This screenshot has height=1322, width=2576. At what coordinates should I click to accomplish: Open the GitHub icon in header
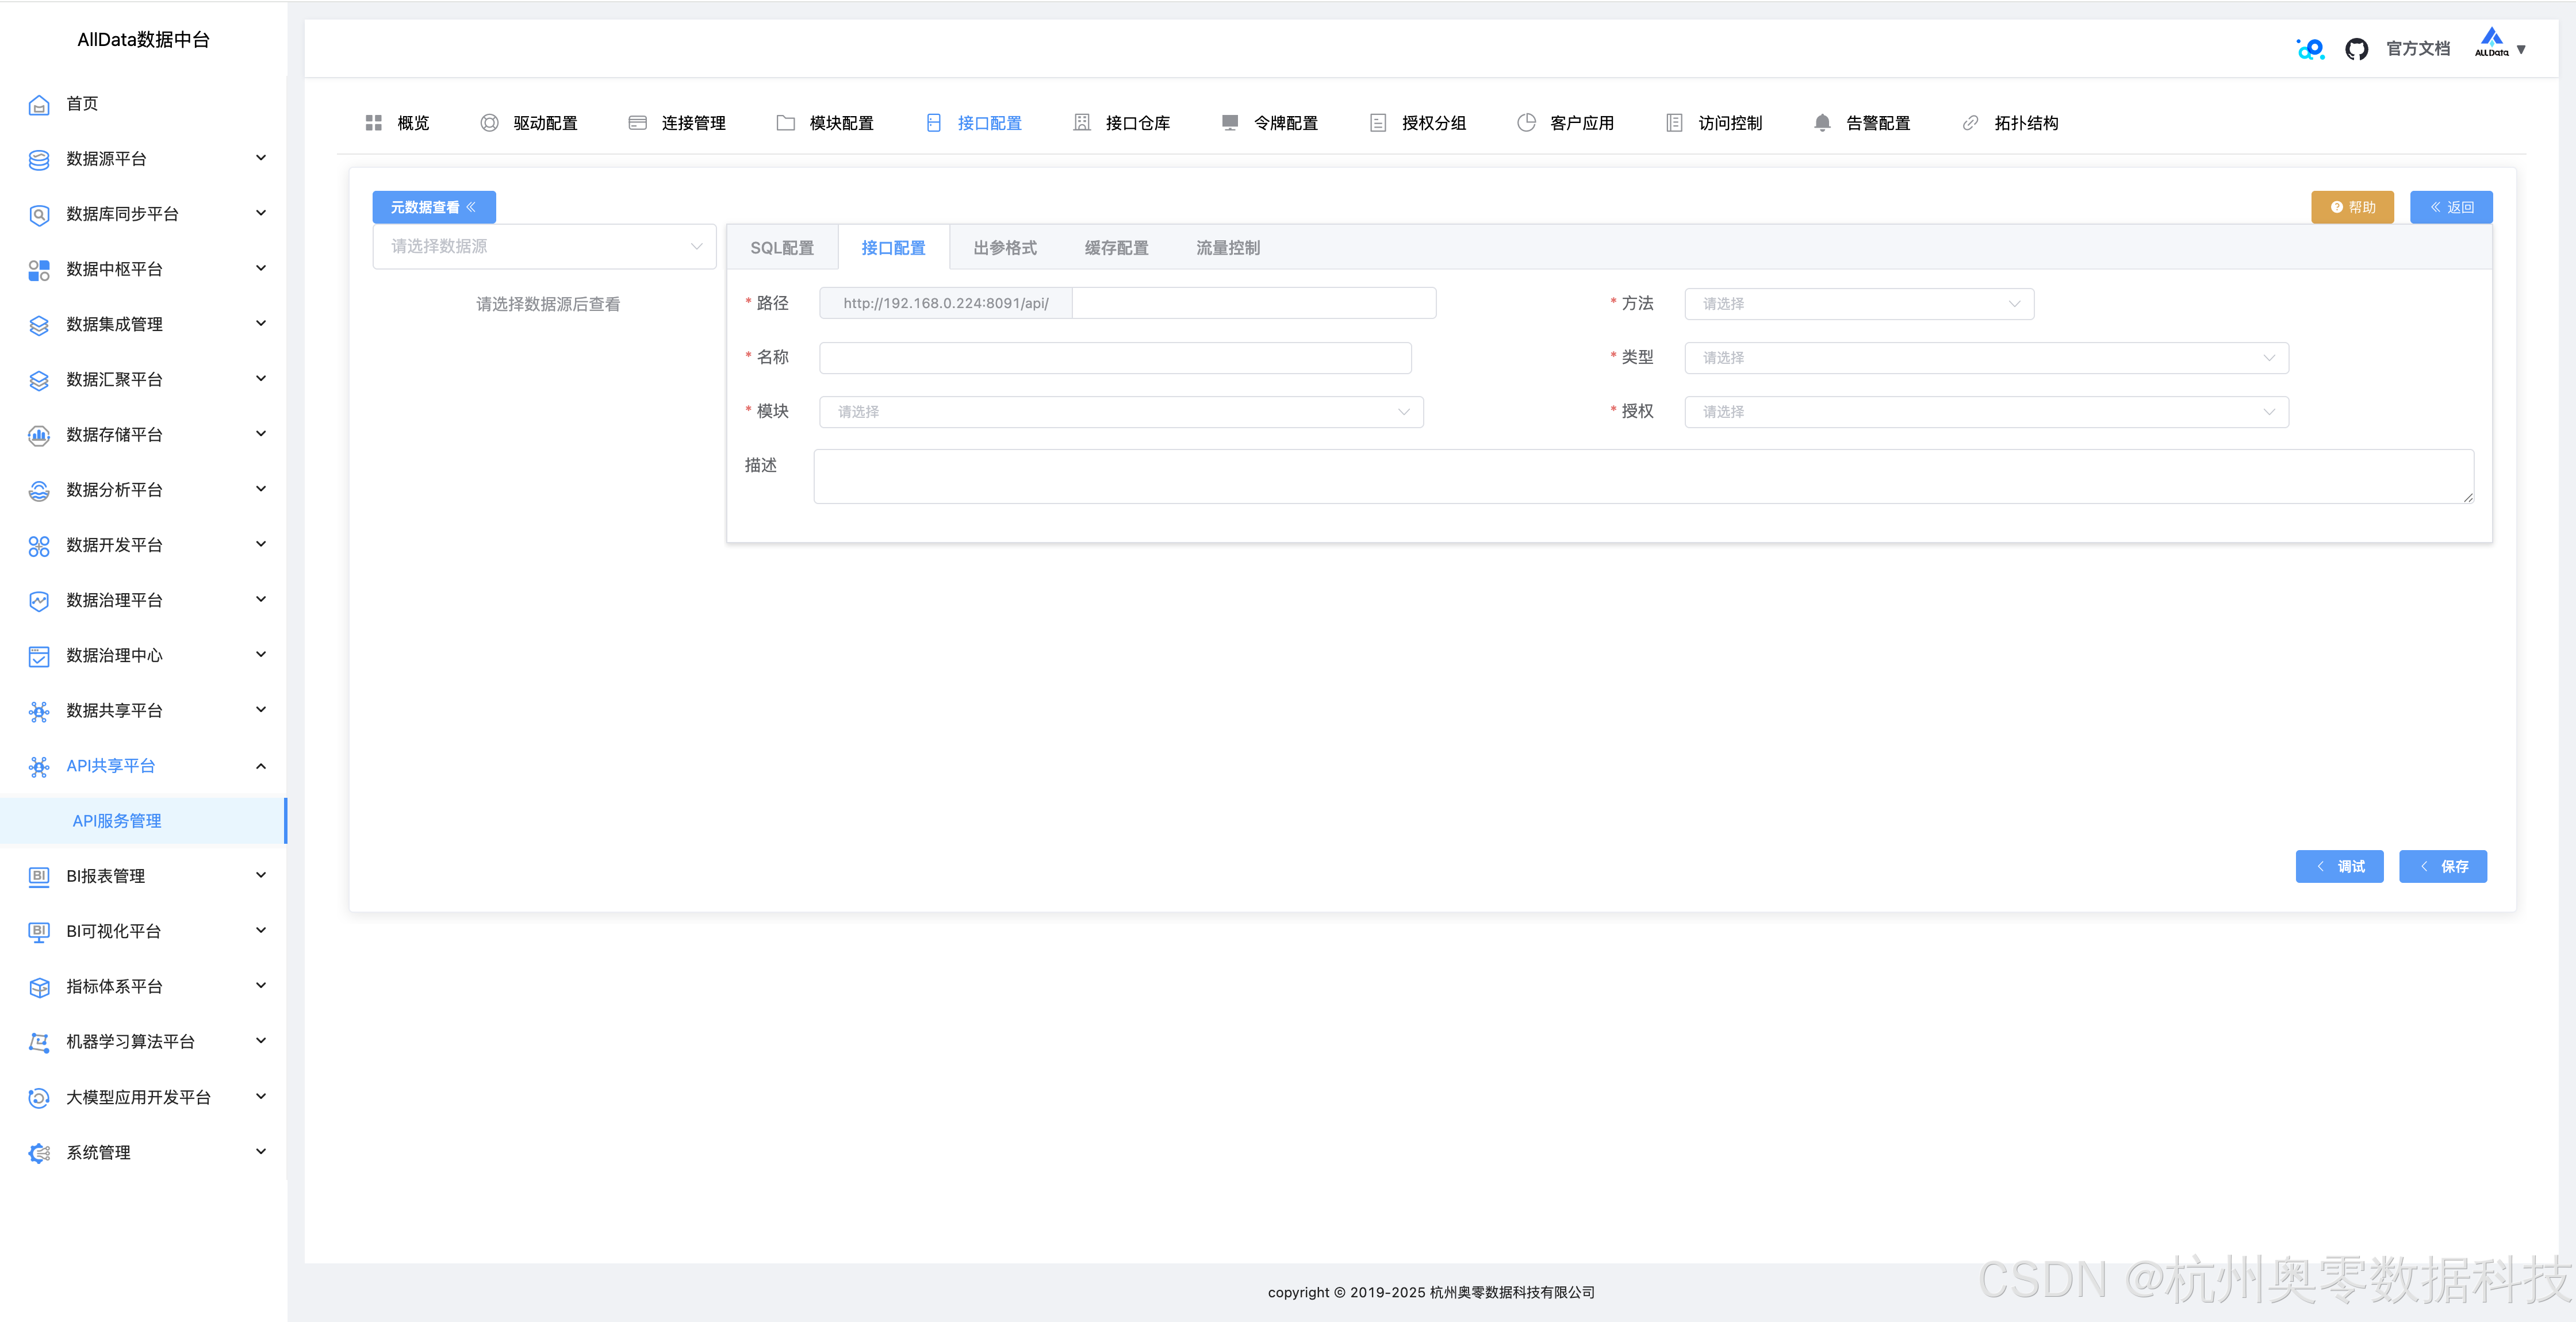(x=2356, y=49)
